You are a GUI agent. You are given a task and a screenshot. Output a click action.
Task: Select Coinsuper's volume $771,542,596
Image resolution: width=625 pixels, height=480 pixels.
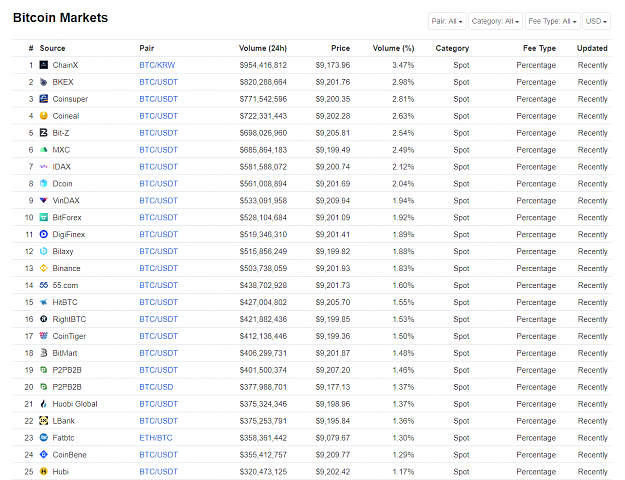263,99
